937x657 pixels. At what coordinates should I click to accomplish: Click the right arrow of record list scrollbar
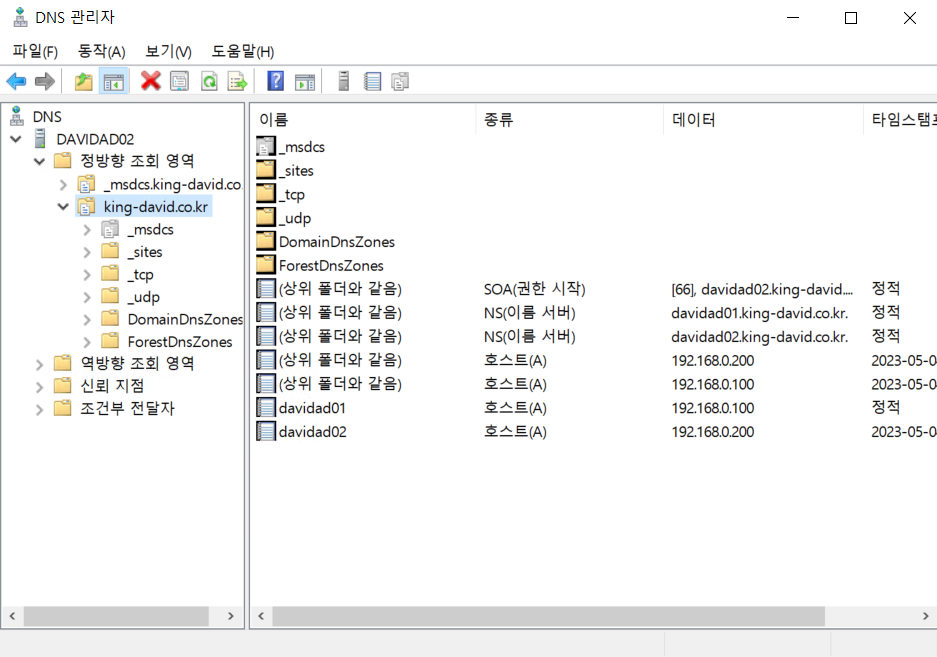coord(926,616)
